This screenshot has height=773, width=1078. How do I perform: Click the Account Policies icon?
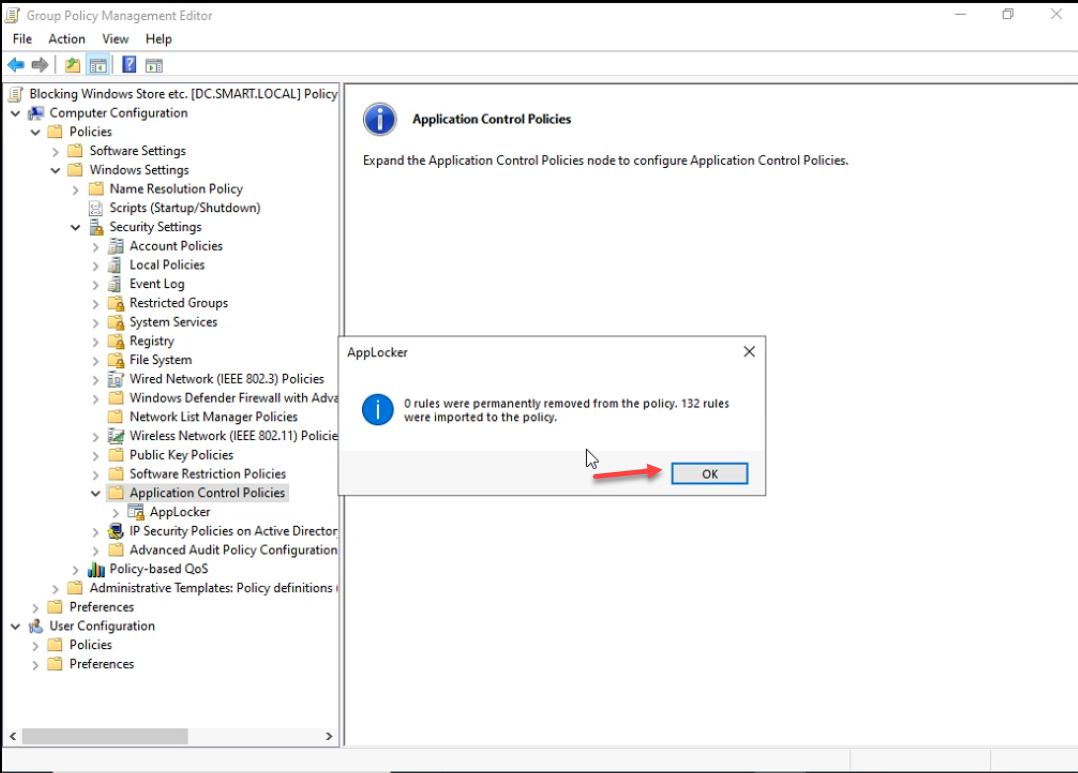(116, 246)
